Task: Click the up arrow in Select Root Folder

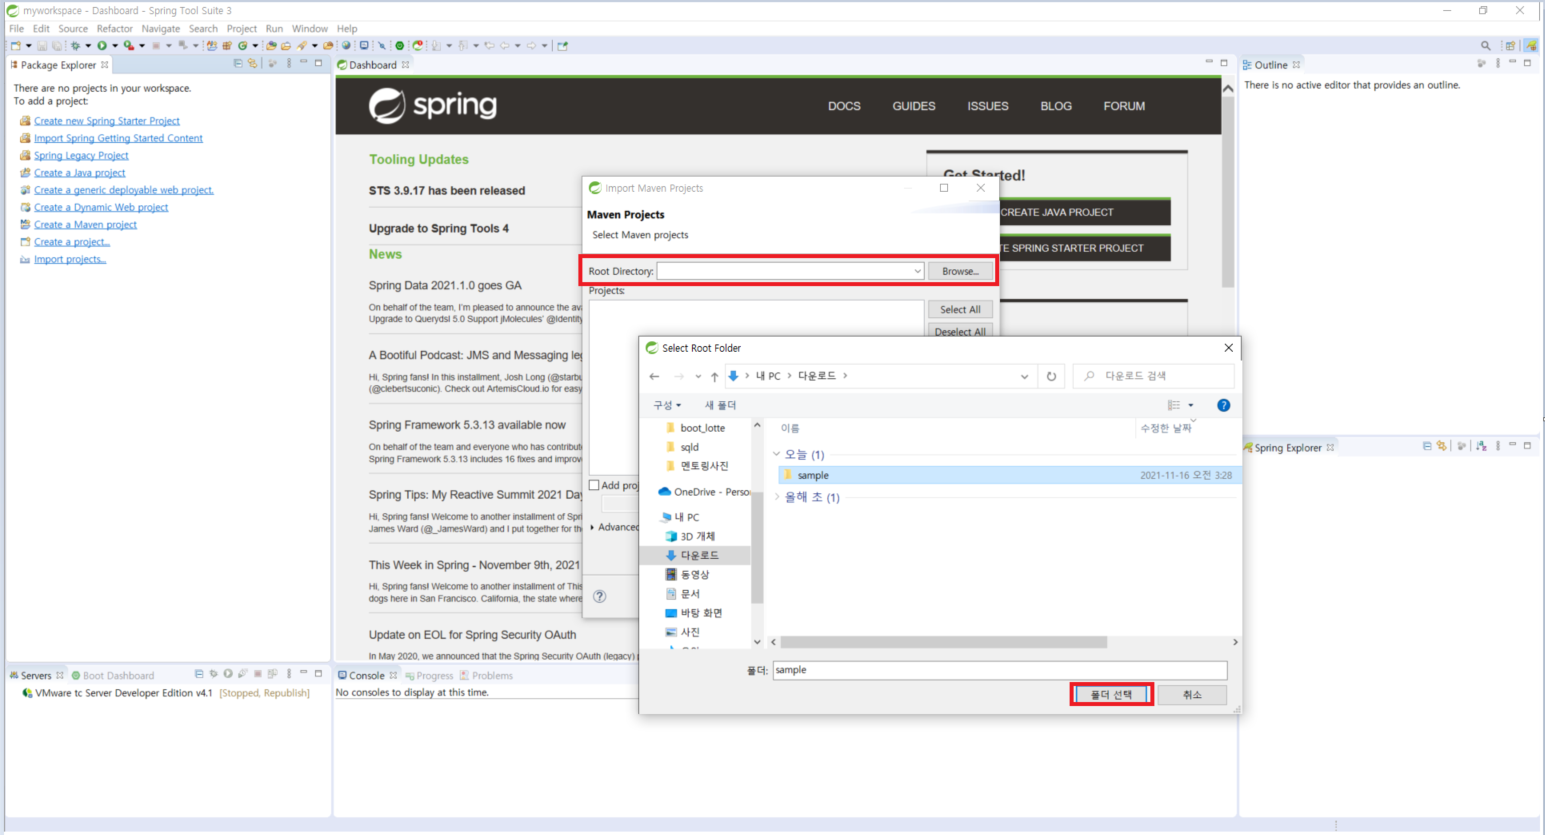Action: [714, 376]
